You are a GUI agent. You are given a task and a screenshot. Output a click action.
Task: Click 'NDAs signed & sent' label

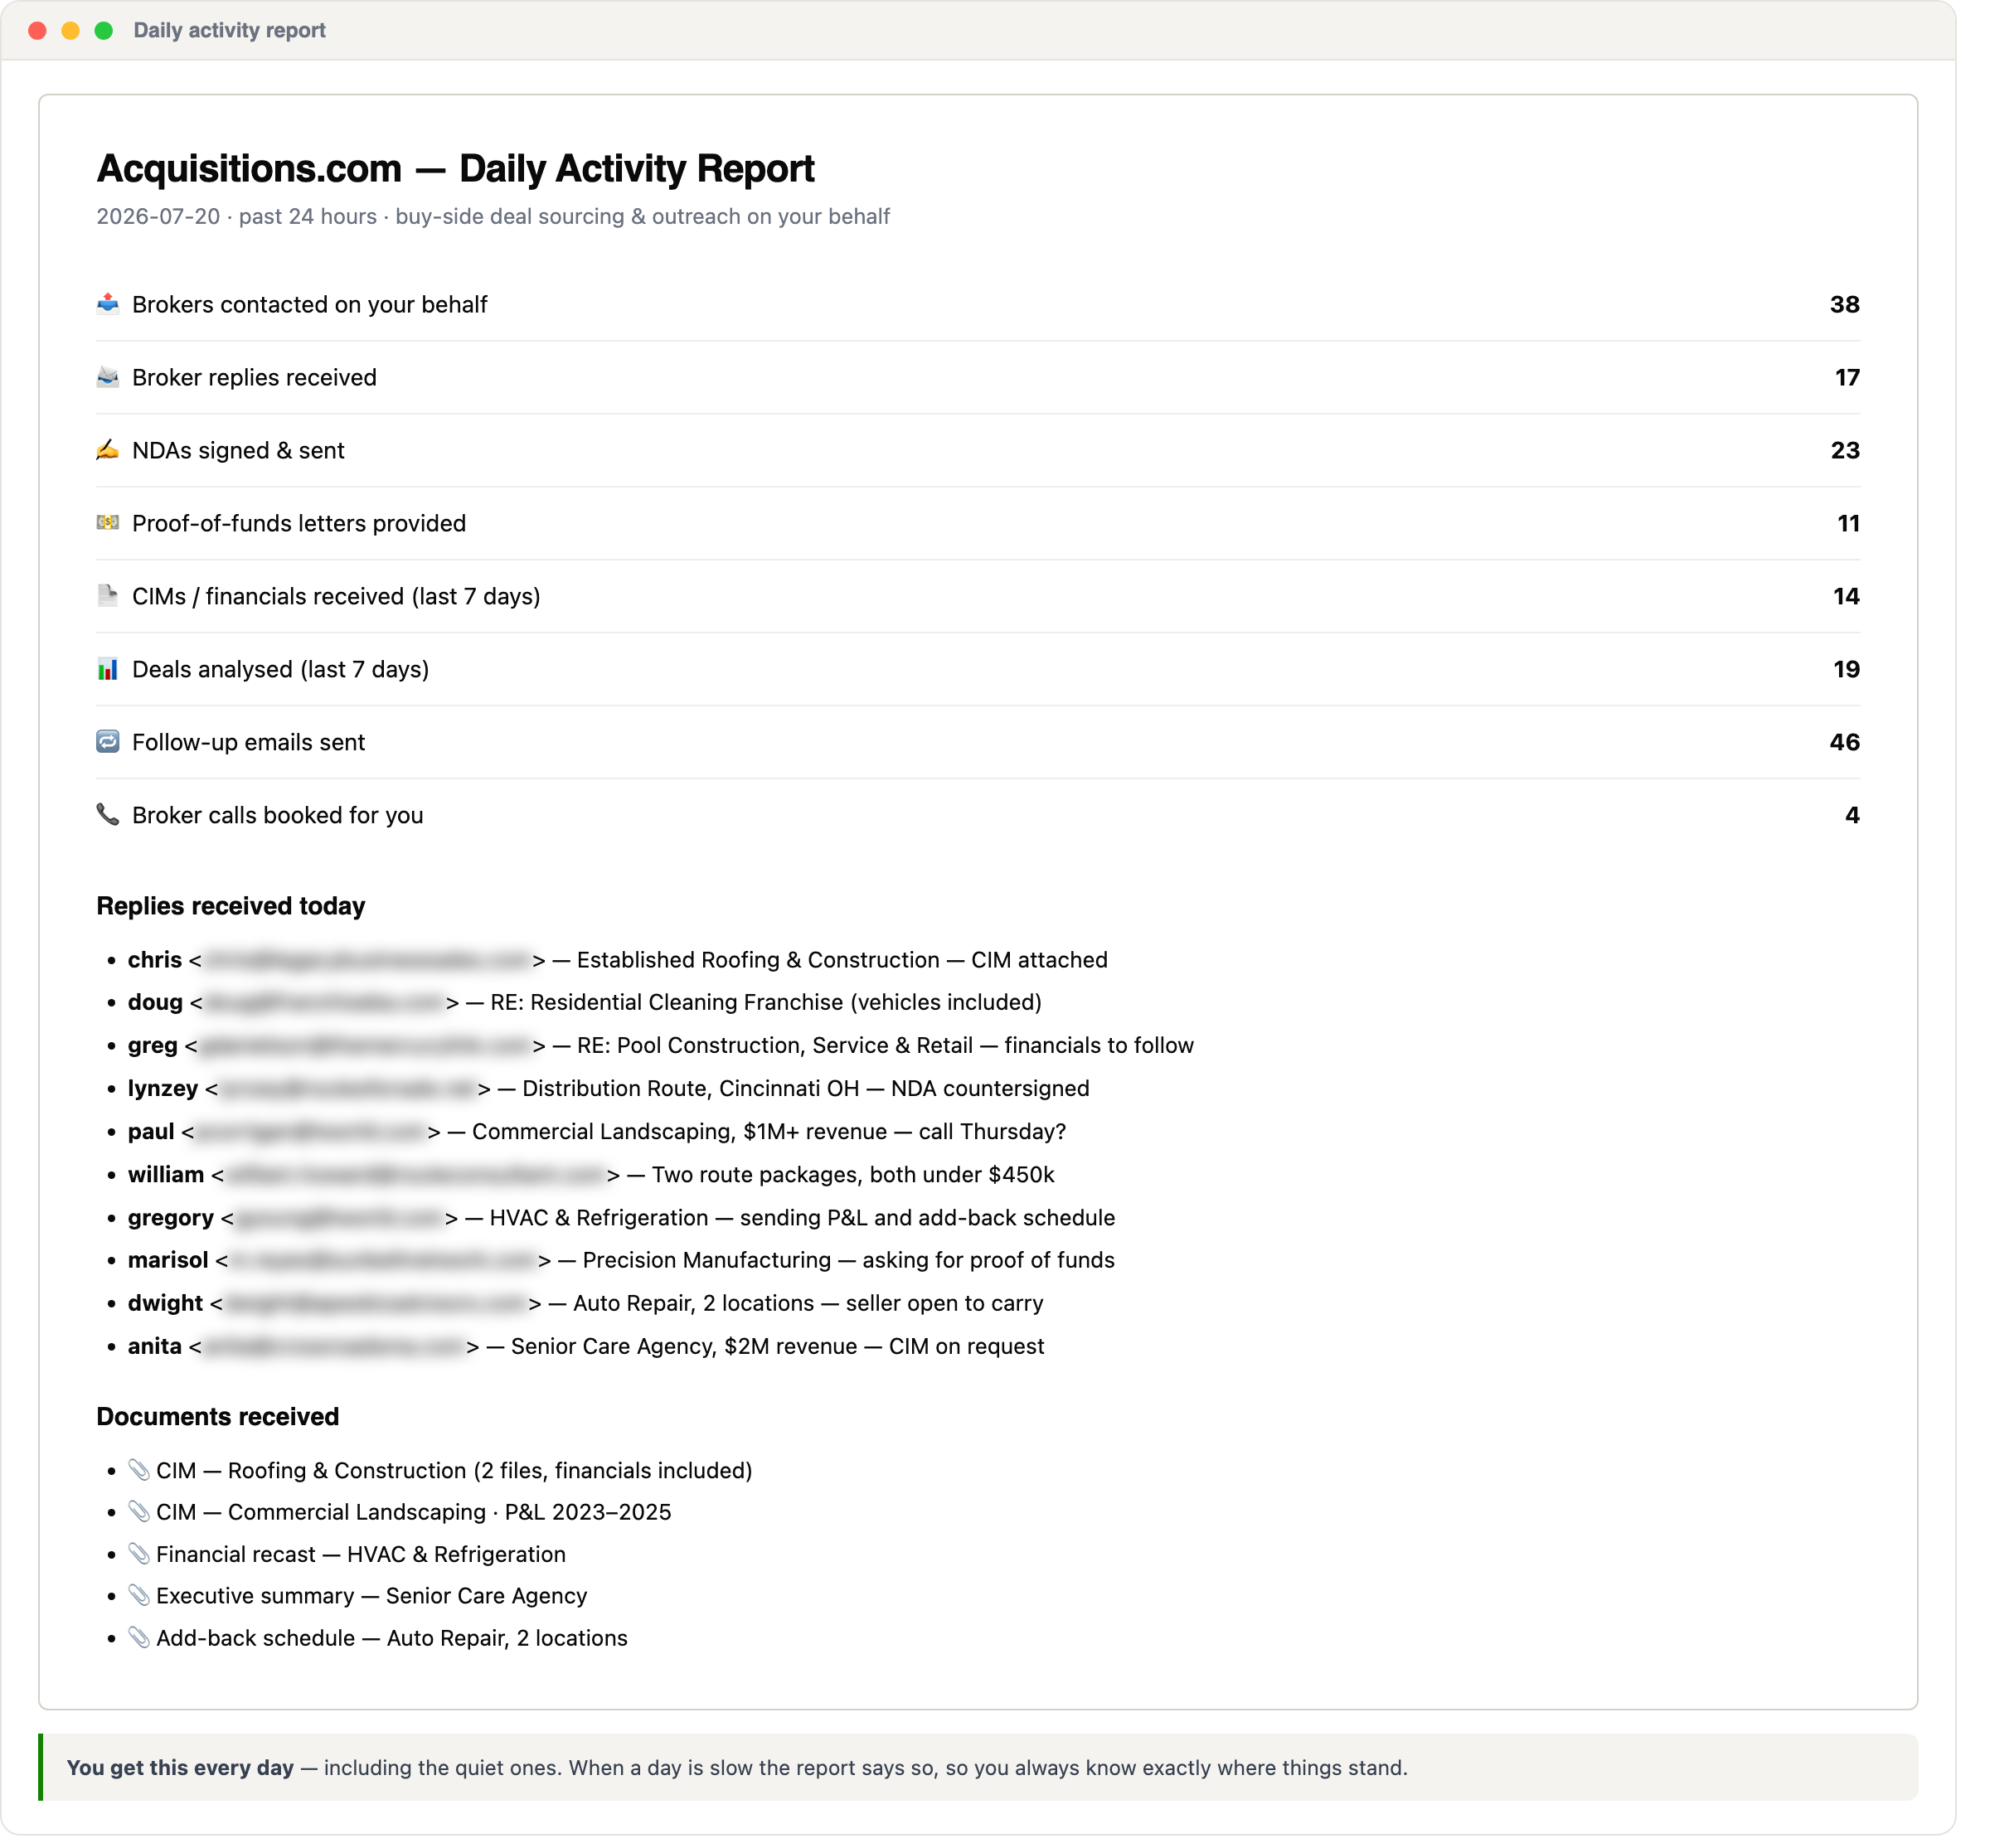(238, 451)
